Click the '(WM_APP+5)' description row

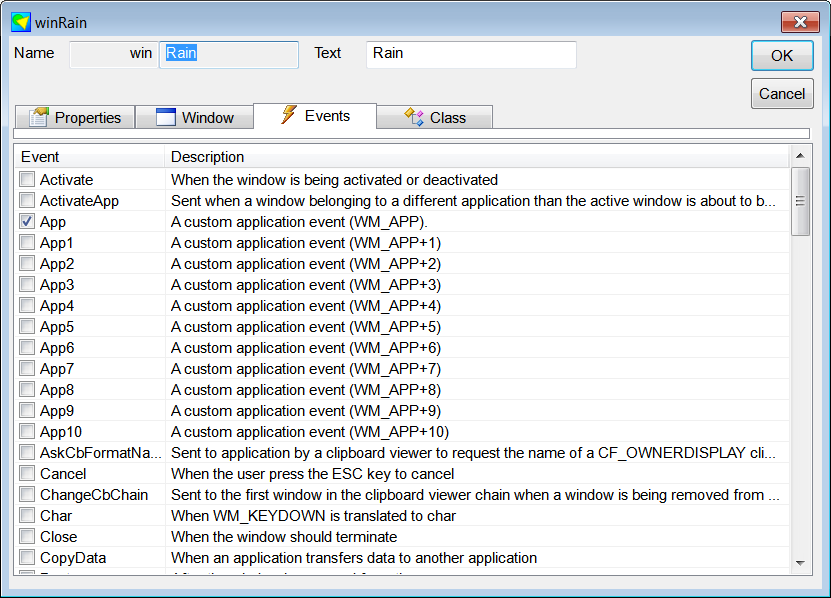(x=306, y=327)
